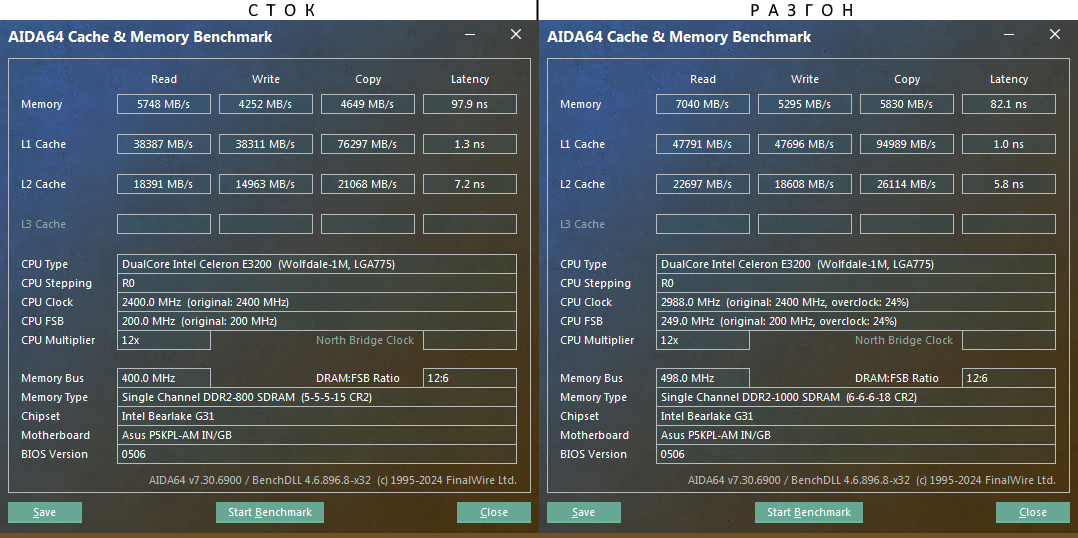Click CPU Clock field showing 2400.0 MHz

pyautogui.click(x=317, y=302)
